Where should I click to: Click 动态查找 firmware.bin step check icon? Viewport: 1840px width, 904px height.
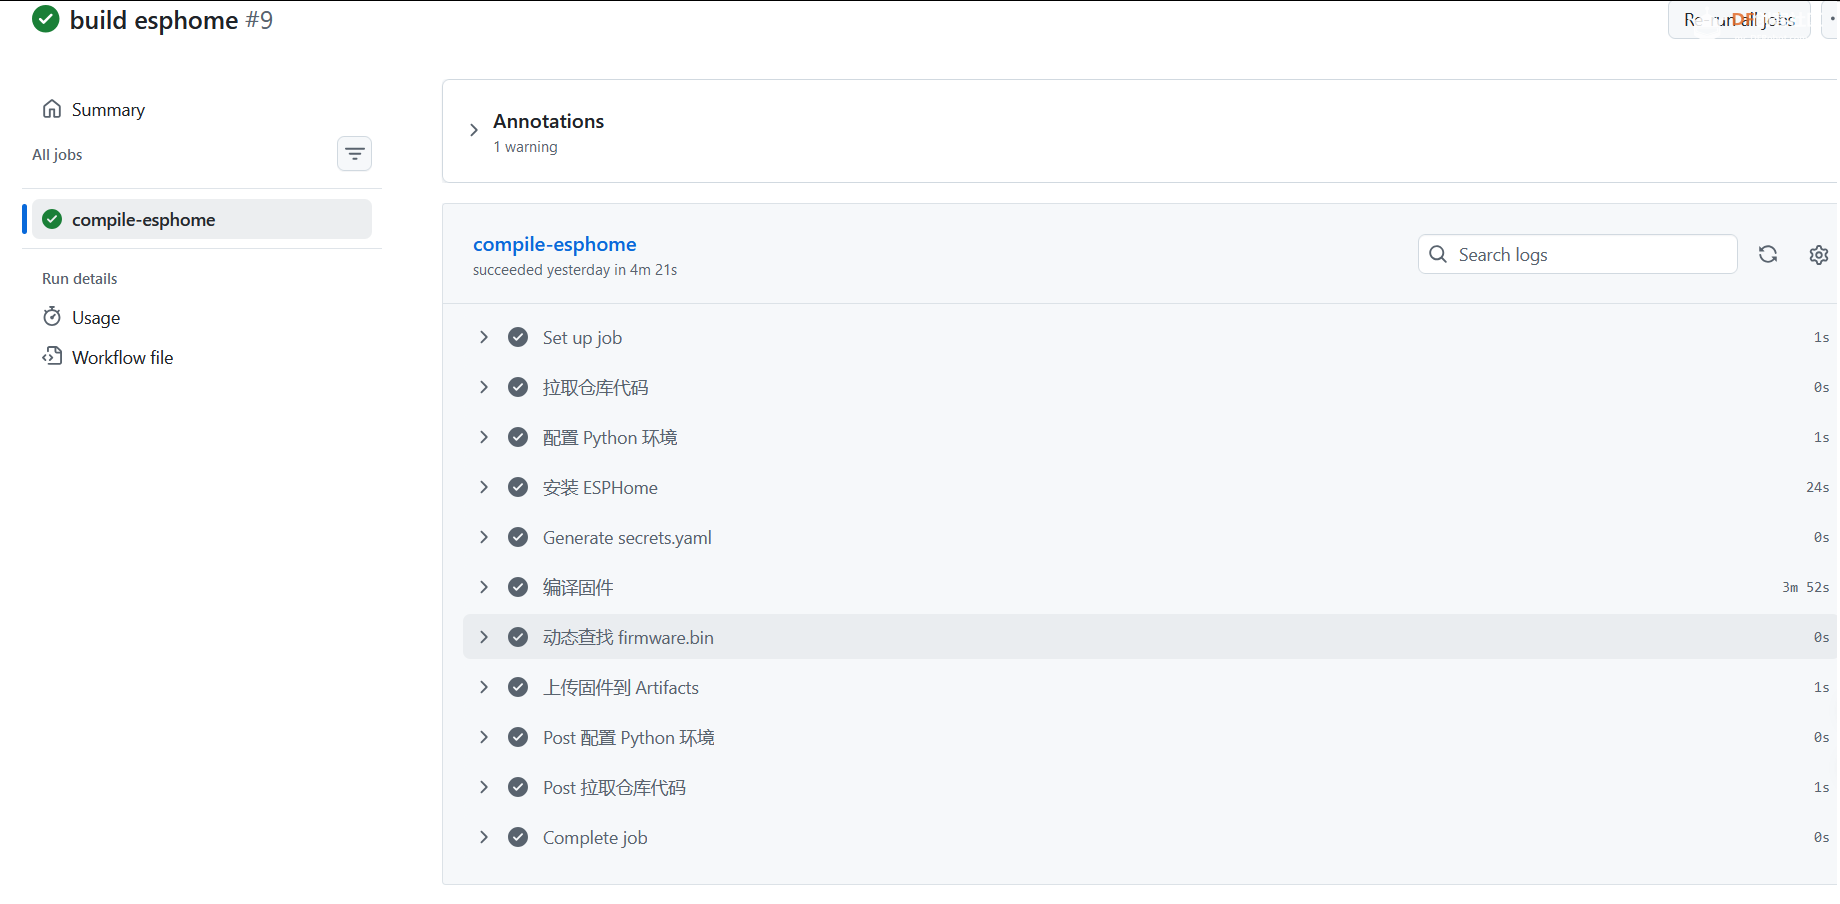(518, 637)
